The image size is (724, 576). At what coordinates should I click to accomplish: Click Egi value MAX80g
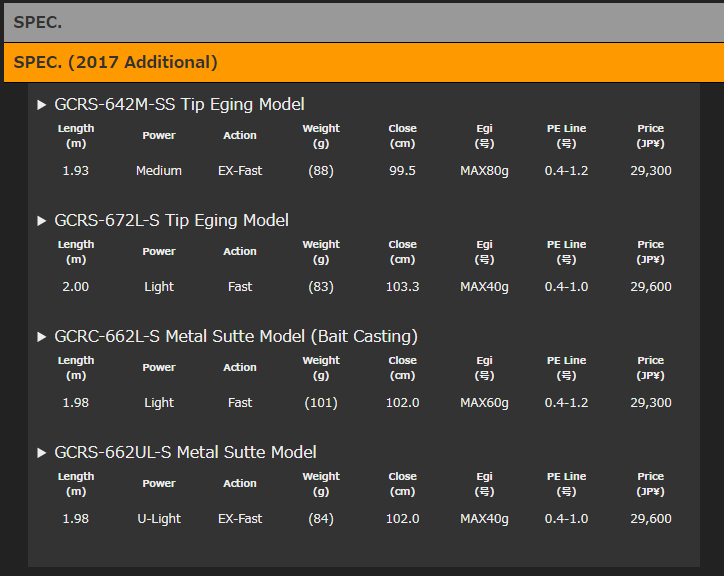(484, 171)
